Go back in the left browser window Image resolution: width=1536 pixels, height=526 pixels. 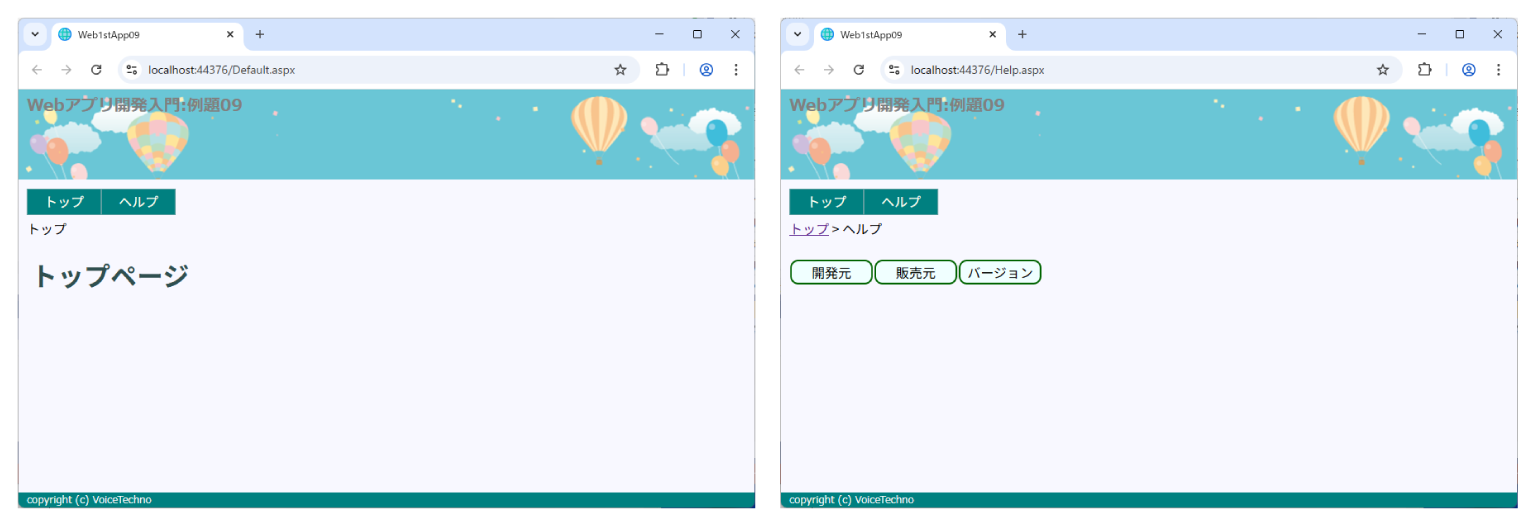(37, 70)
